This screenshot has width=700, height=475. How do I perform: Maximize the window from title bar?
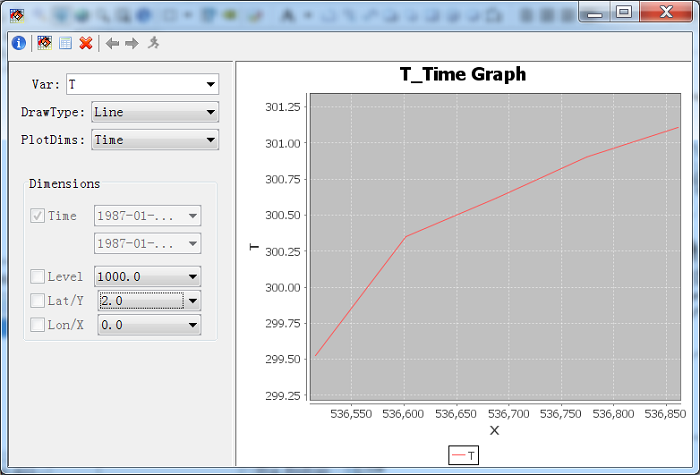(624, 12)
